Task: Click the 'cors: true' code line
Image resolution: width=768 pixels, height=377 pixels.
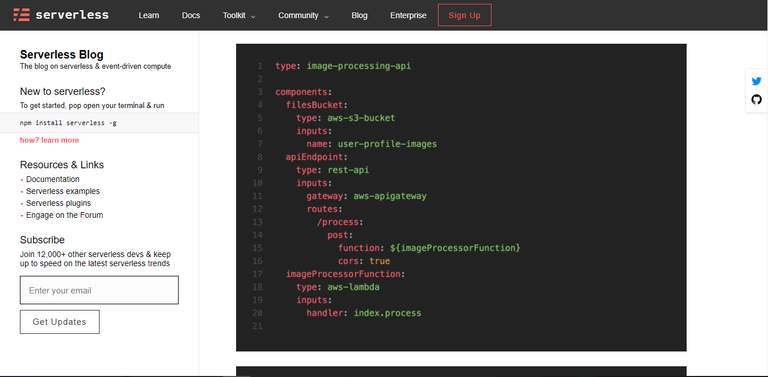Action: point(364,261)
